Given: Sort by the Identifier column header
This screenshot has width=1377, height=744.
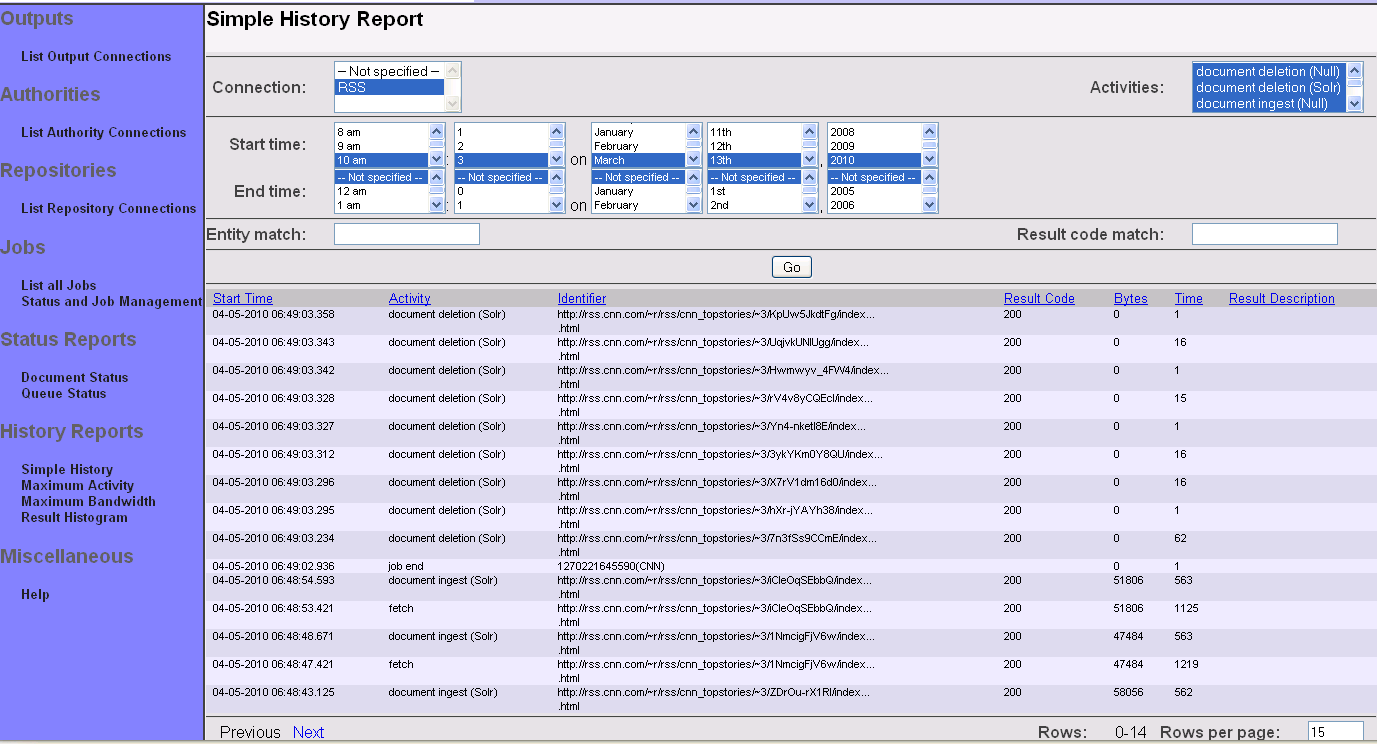Looking at the screenshot, I should pos(581,298).
